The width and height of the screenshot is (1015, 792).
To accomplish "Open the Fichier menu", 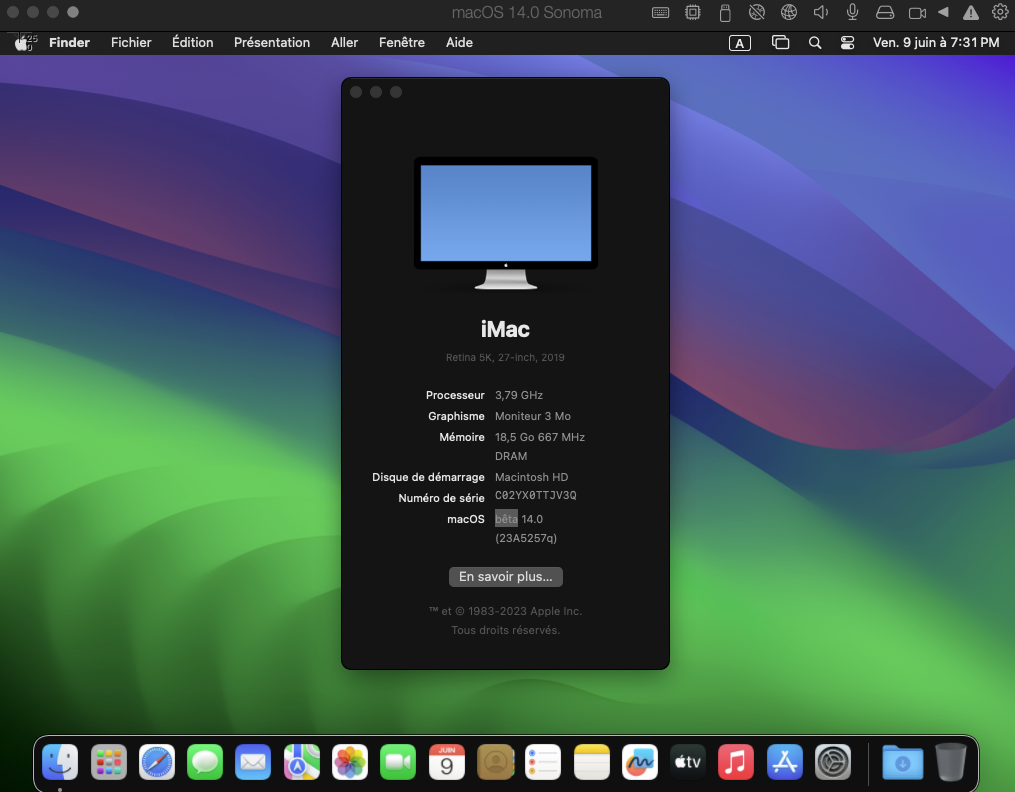I will pyautogui.click(x=131, y=43).
